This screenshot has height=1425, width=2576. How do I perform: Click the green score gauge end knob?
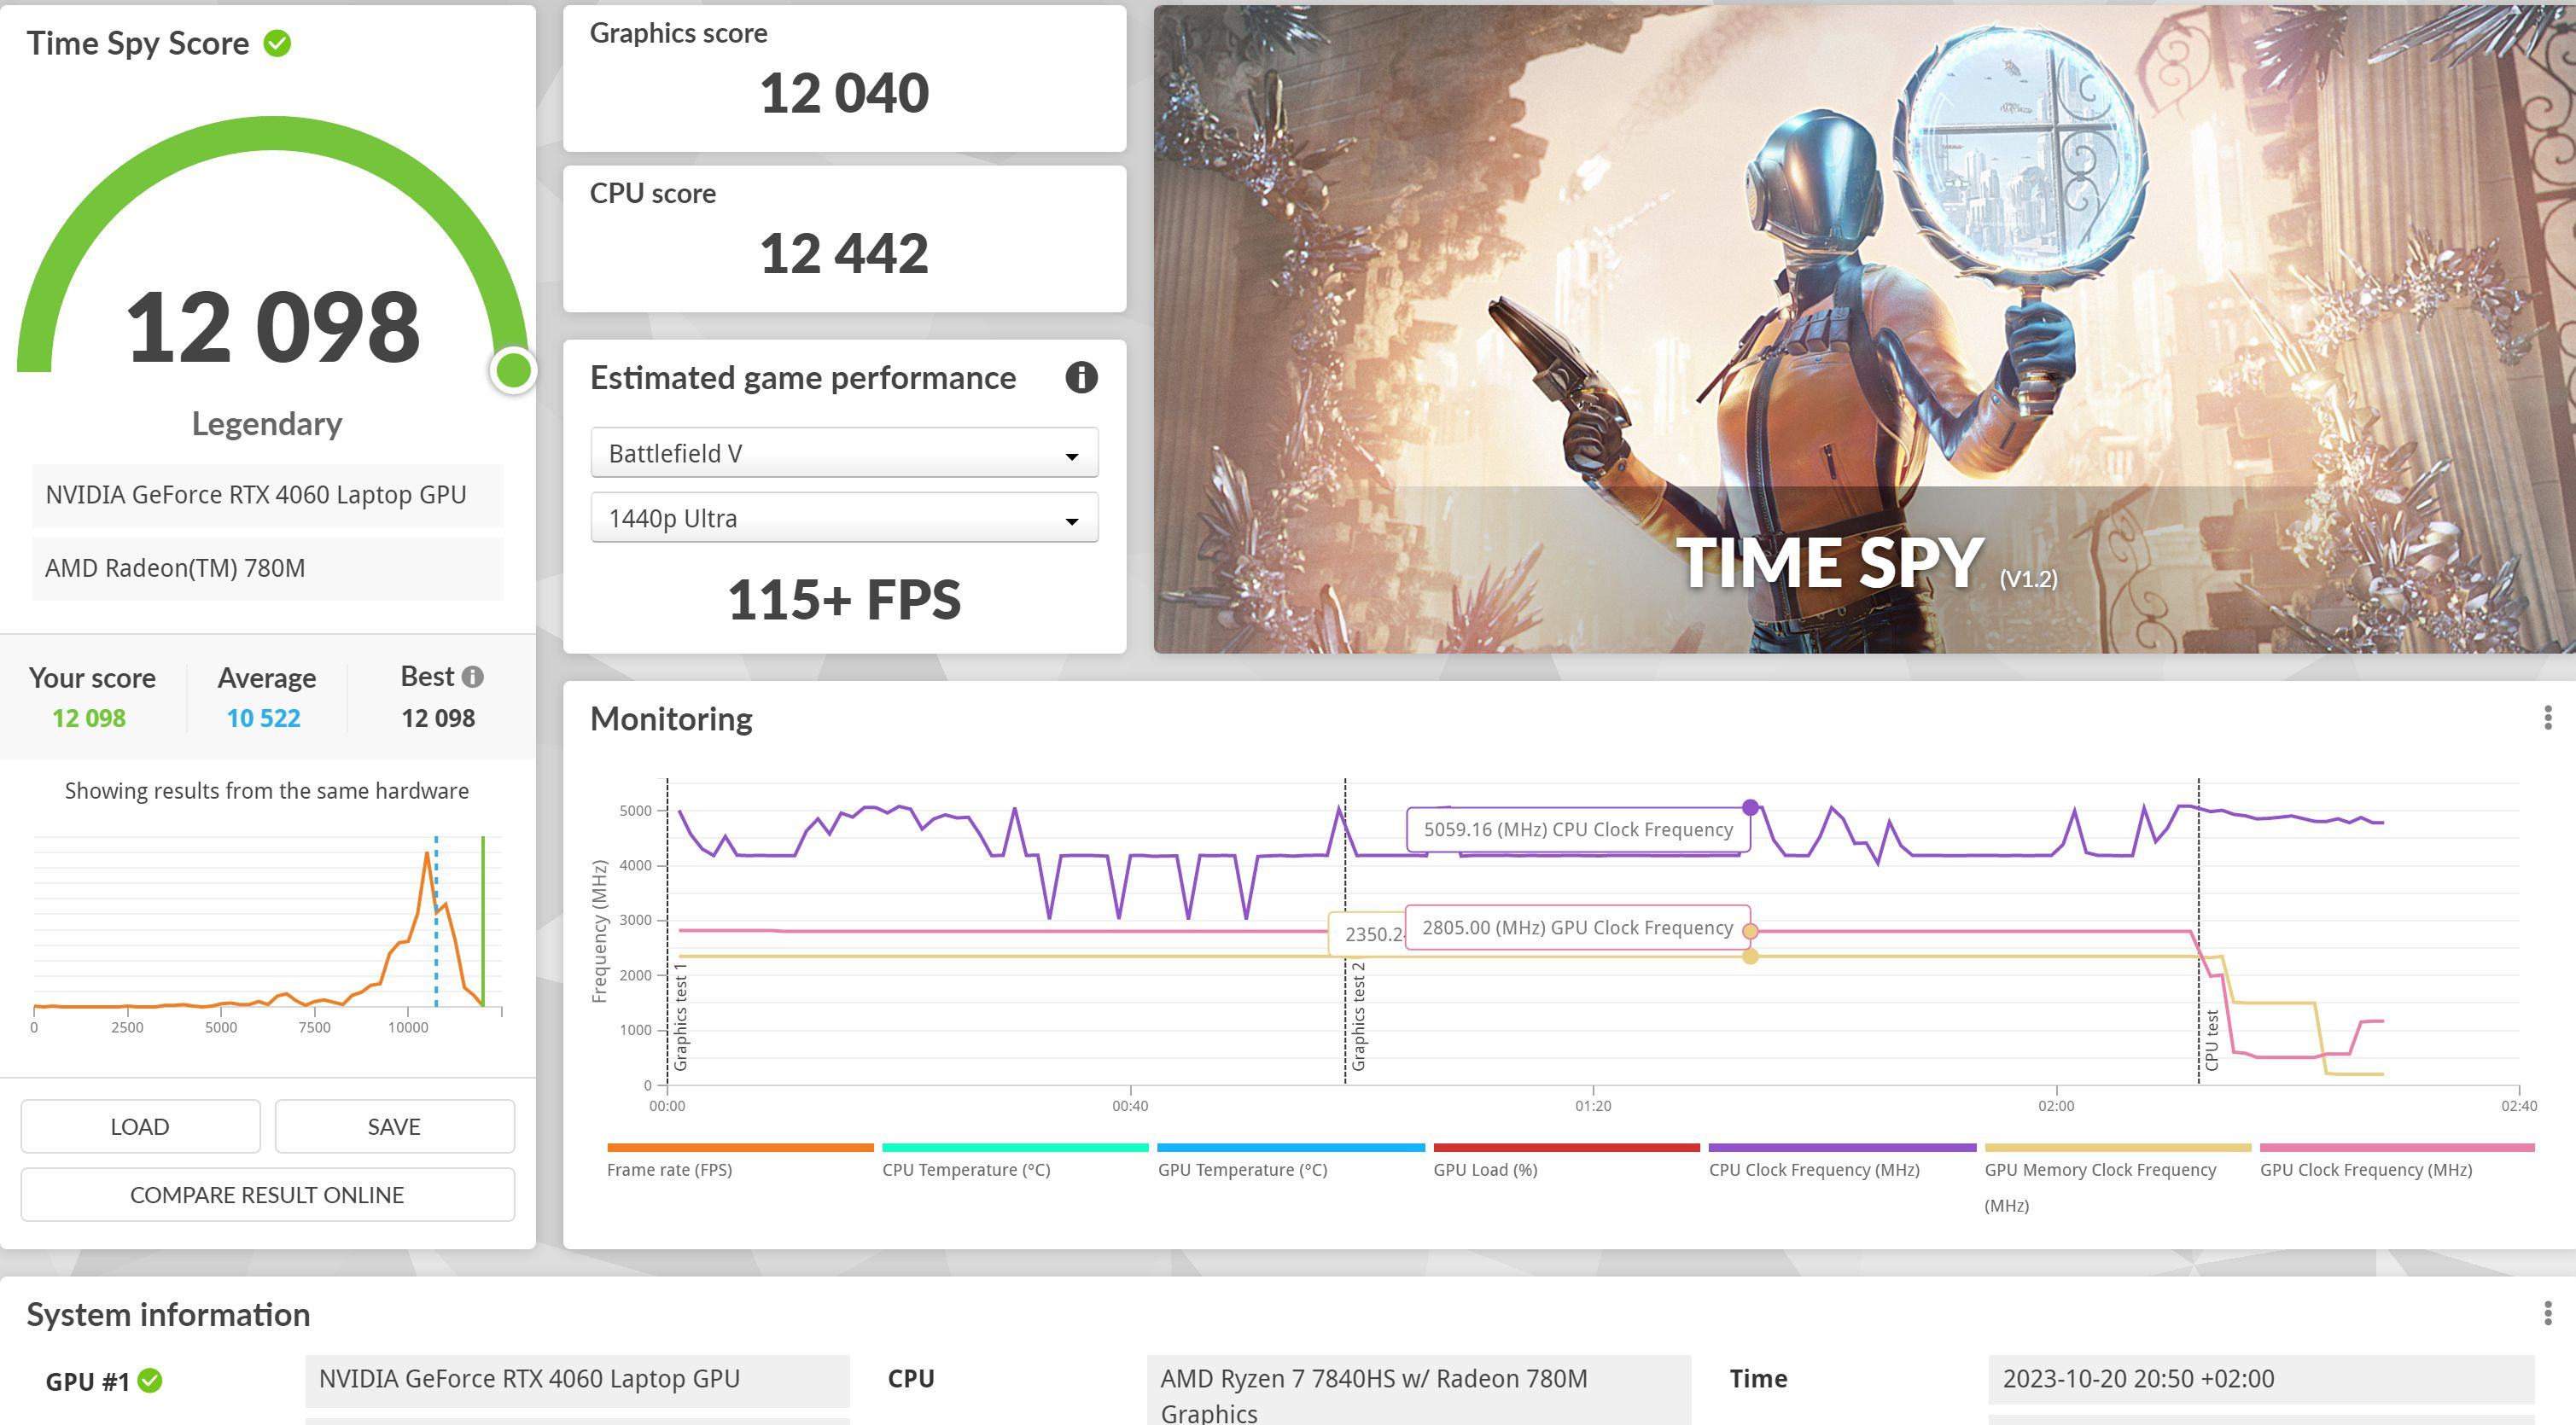[x=513, y=371]
